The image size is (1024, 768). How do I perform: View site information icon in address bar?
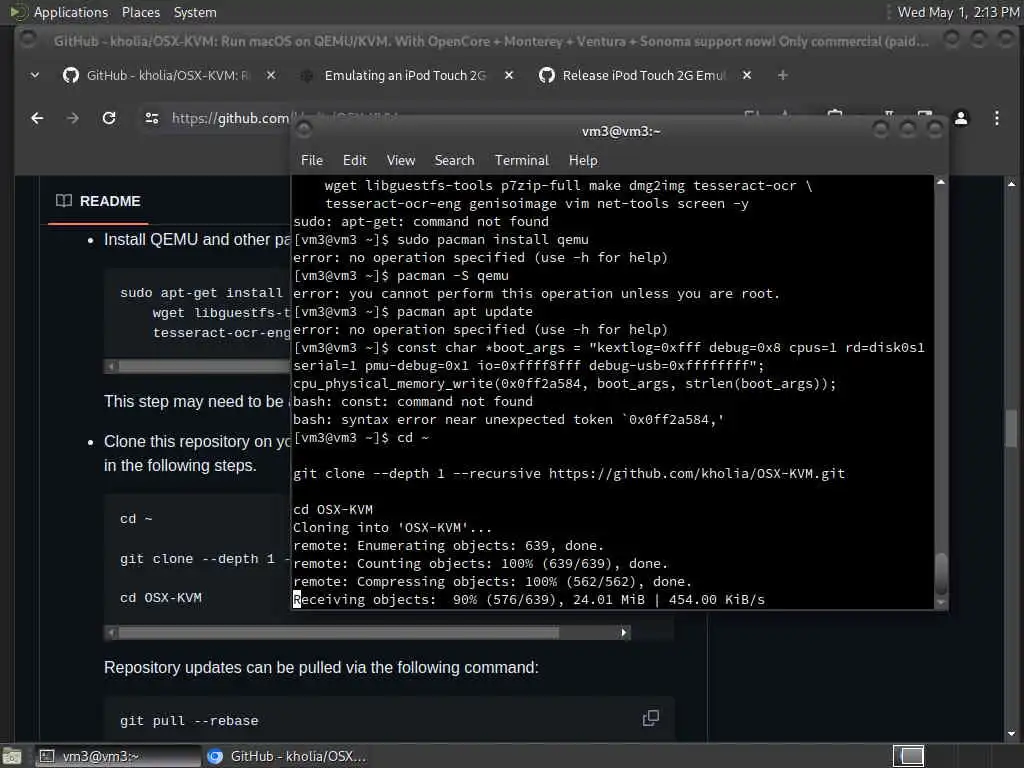152,118
